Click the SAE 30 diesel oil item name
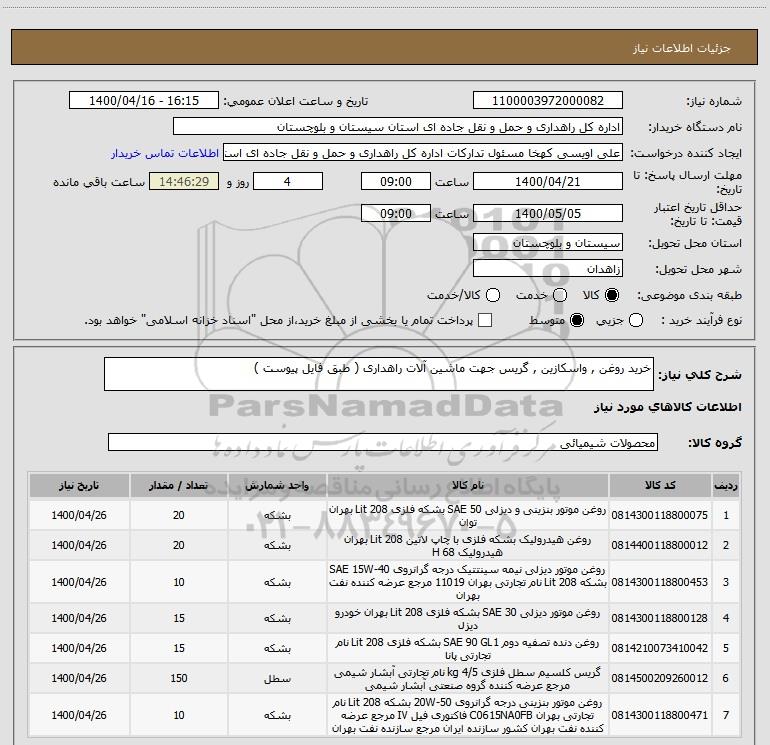Image resolution: width=770 pixels, height=745 pixels. (468, 618)
